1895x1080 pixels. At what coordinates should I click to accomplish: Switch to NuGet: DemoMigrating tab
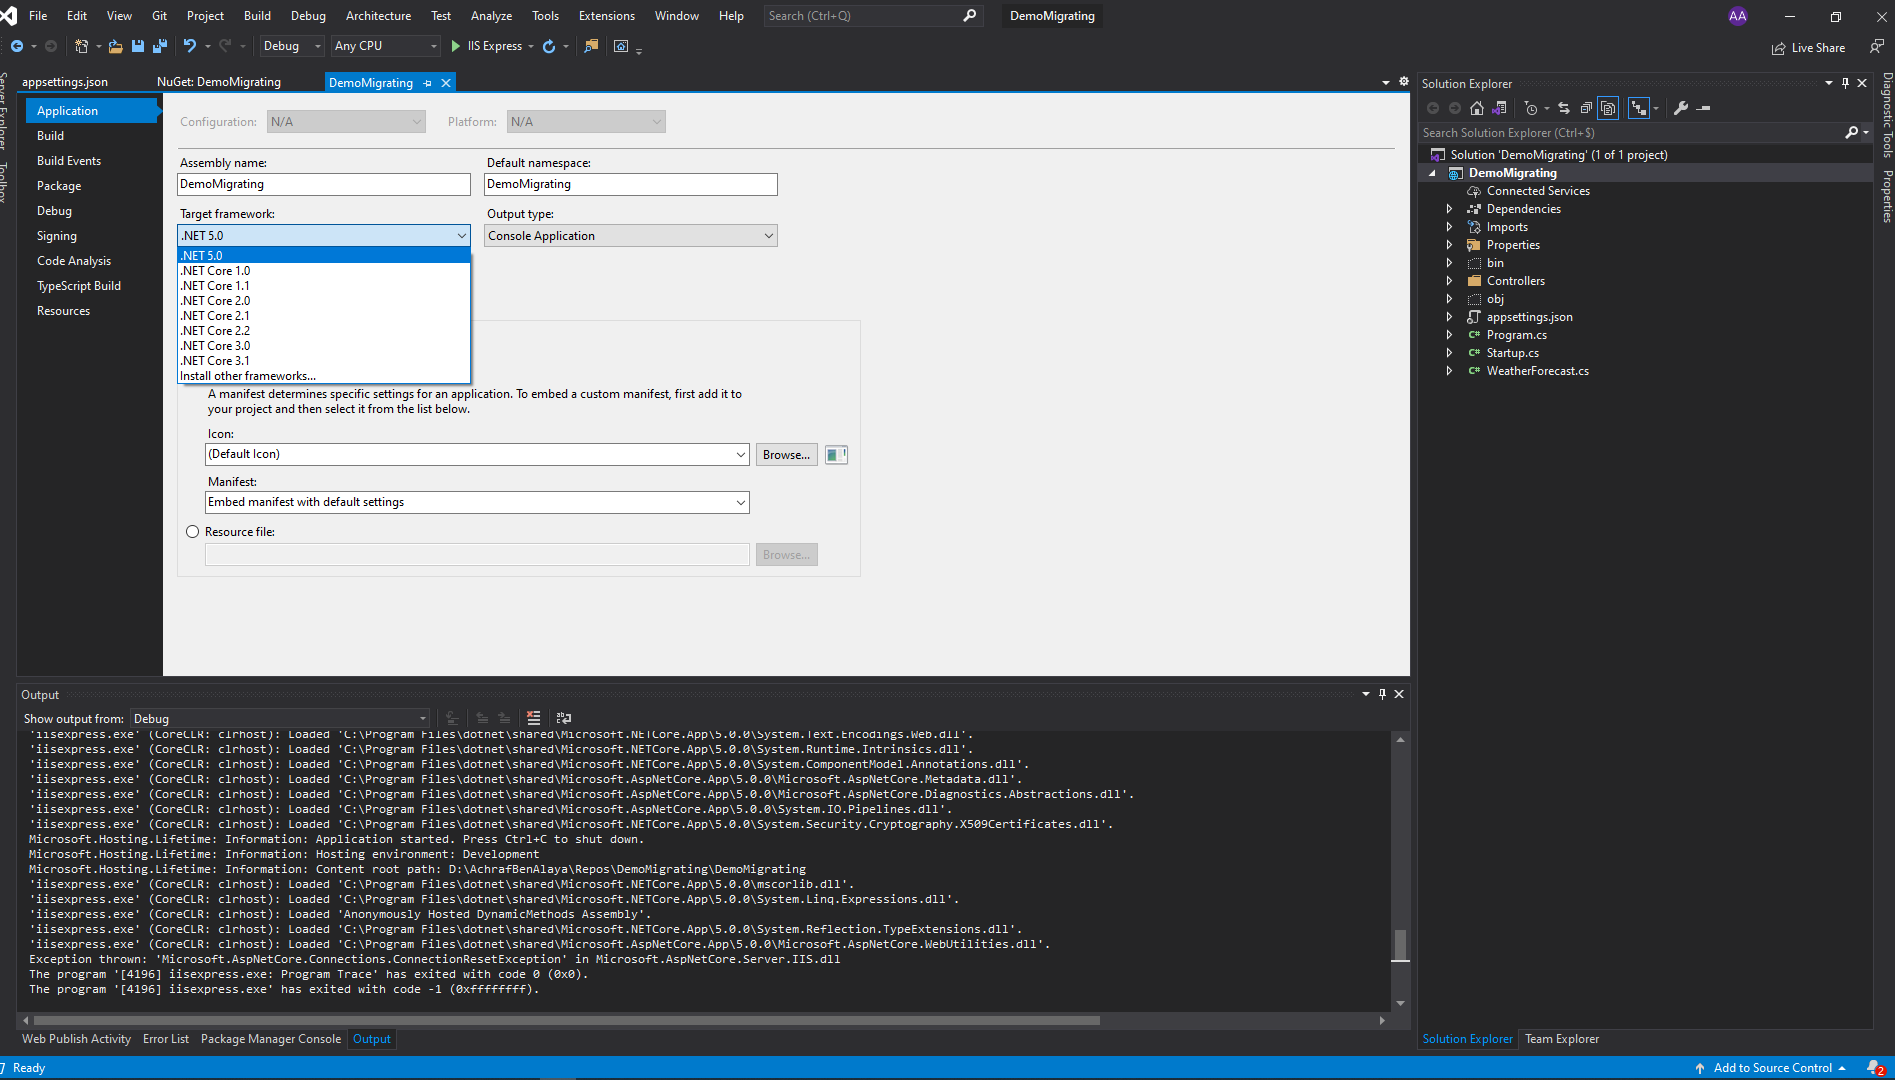[219, 82]
